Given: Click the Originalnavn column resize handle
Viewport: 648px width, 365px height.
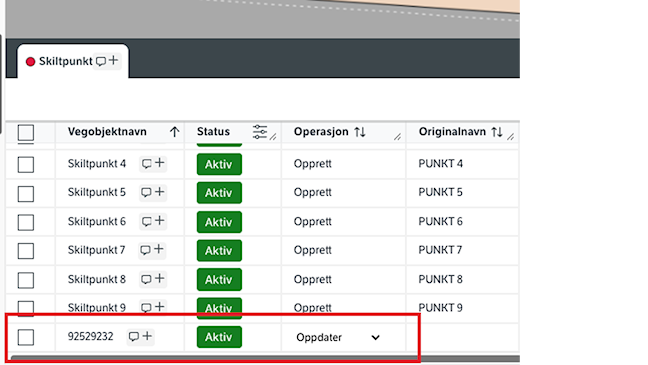Looking at the screenshot, I should 511,137.
